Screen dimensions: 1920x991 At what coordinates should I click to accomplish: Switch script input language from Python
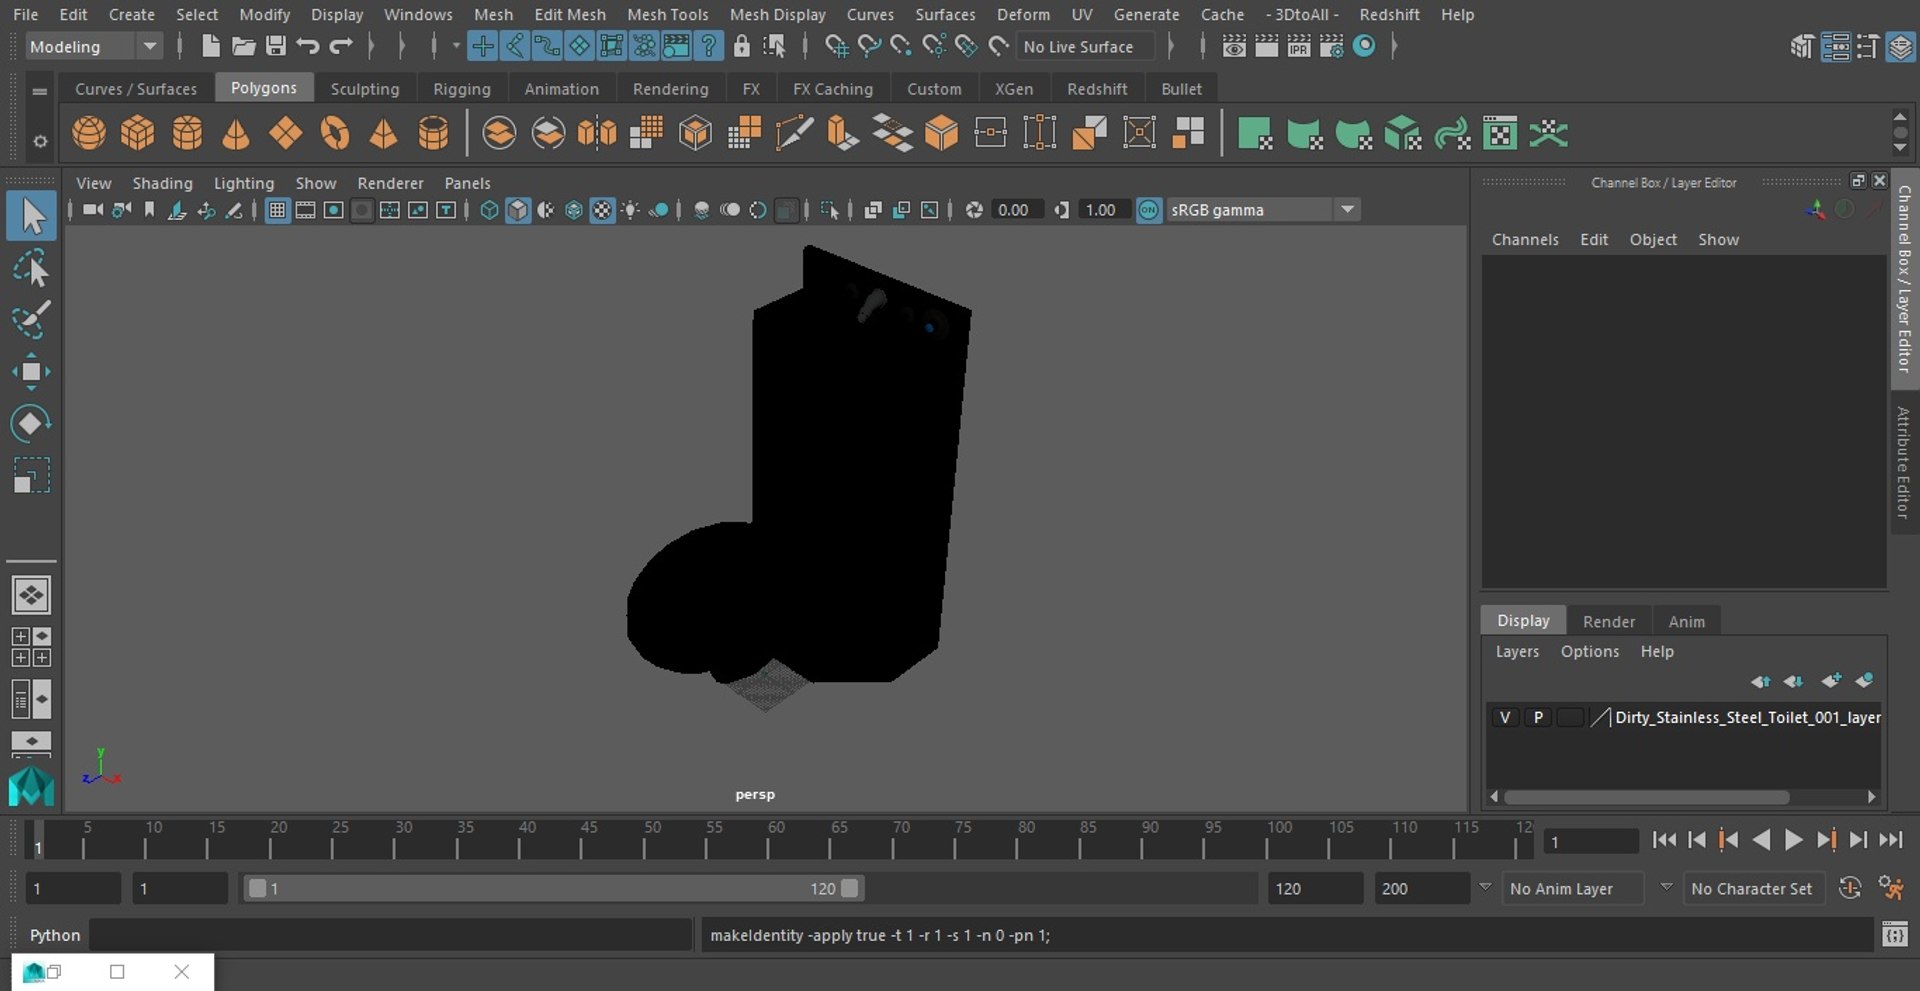click(55, 935)
